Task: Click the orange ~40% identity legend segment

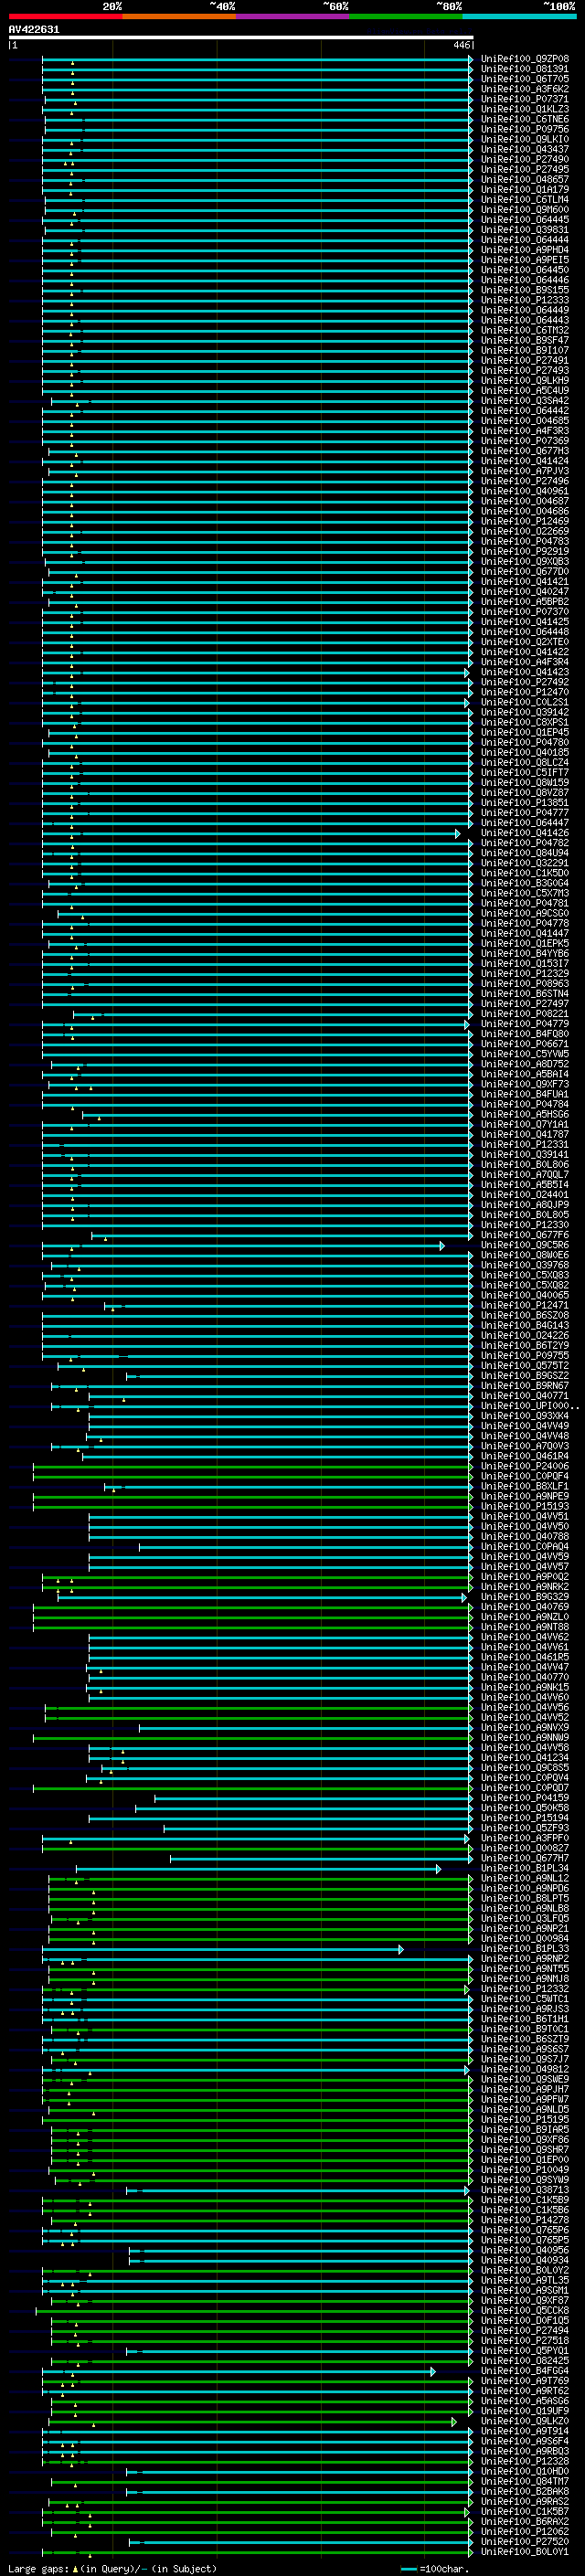Action: [179, 17]
